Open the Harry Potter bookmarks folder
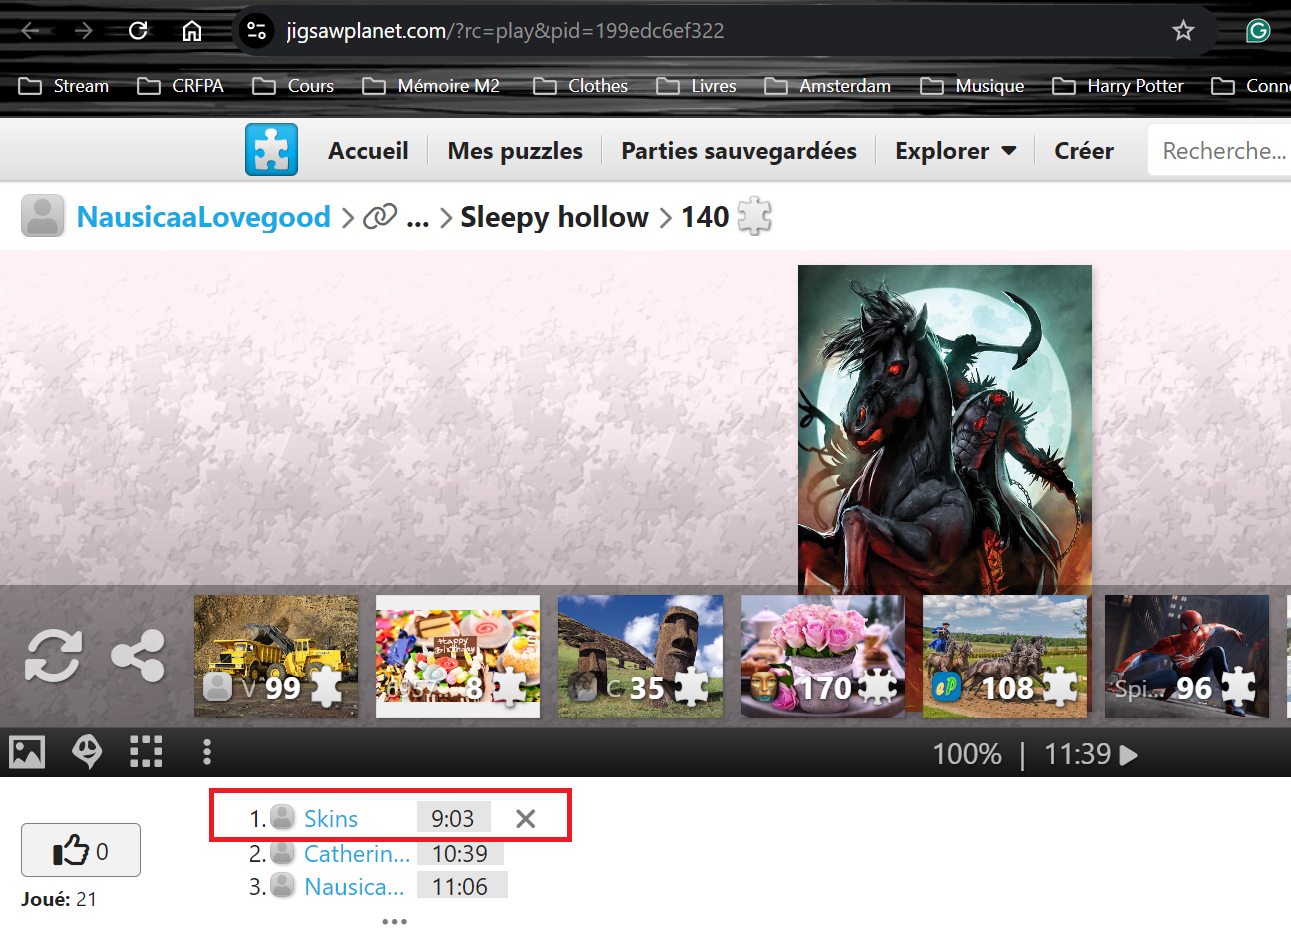 click(x=1118, y=86)
